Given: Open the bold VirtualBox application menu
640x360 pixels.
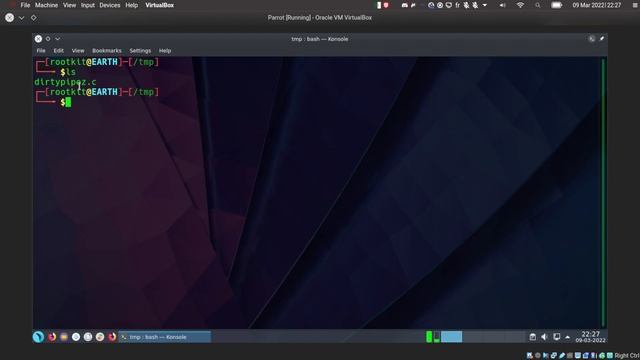Looking at the screenshot, I should click(x=160, y=5).
